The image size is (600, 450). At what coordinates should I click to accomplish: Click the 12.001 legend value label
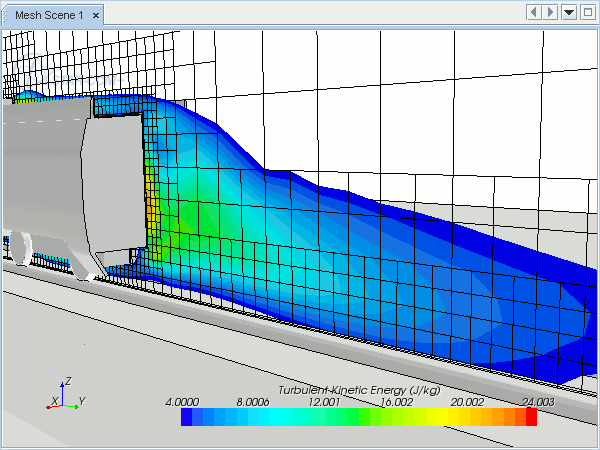[x=325, y=401]
